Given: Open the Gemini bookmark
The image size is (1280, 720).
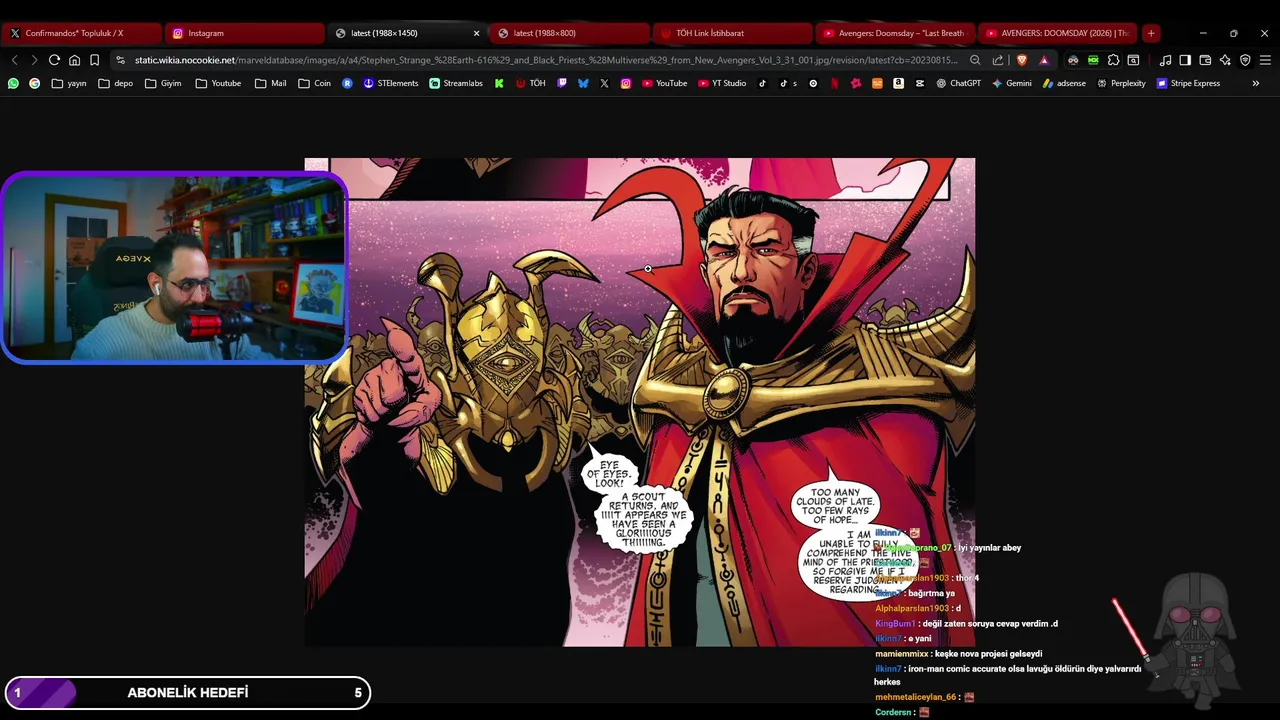Looking at the screenshot, I should (x=1012, y=83).
